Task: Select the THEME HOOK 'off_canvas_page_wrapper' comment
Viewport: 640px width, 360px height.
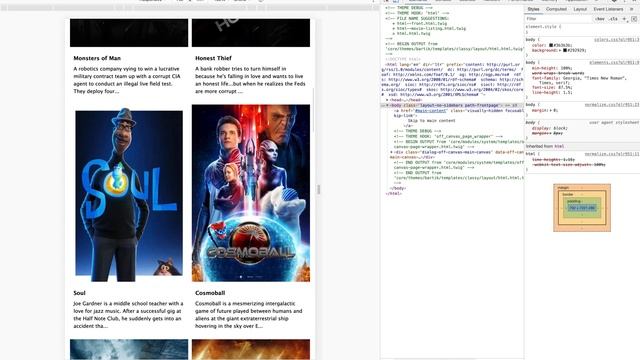Action: [x=448, y=136]
